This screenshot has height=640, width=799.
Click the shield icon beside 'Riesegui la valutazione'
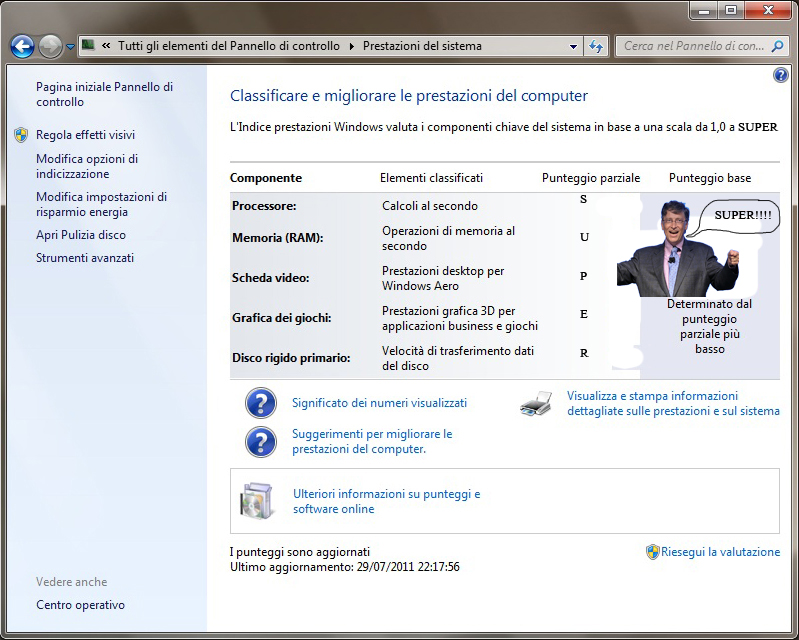[653, 552]
